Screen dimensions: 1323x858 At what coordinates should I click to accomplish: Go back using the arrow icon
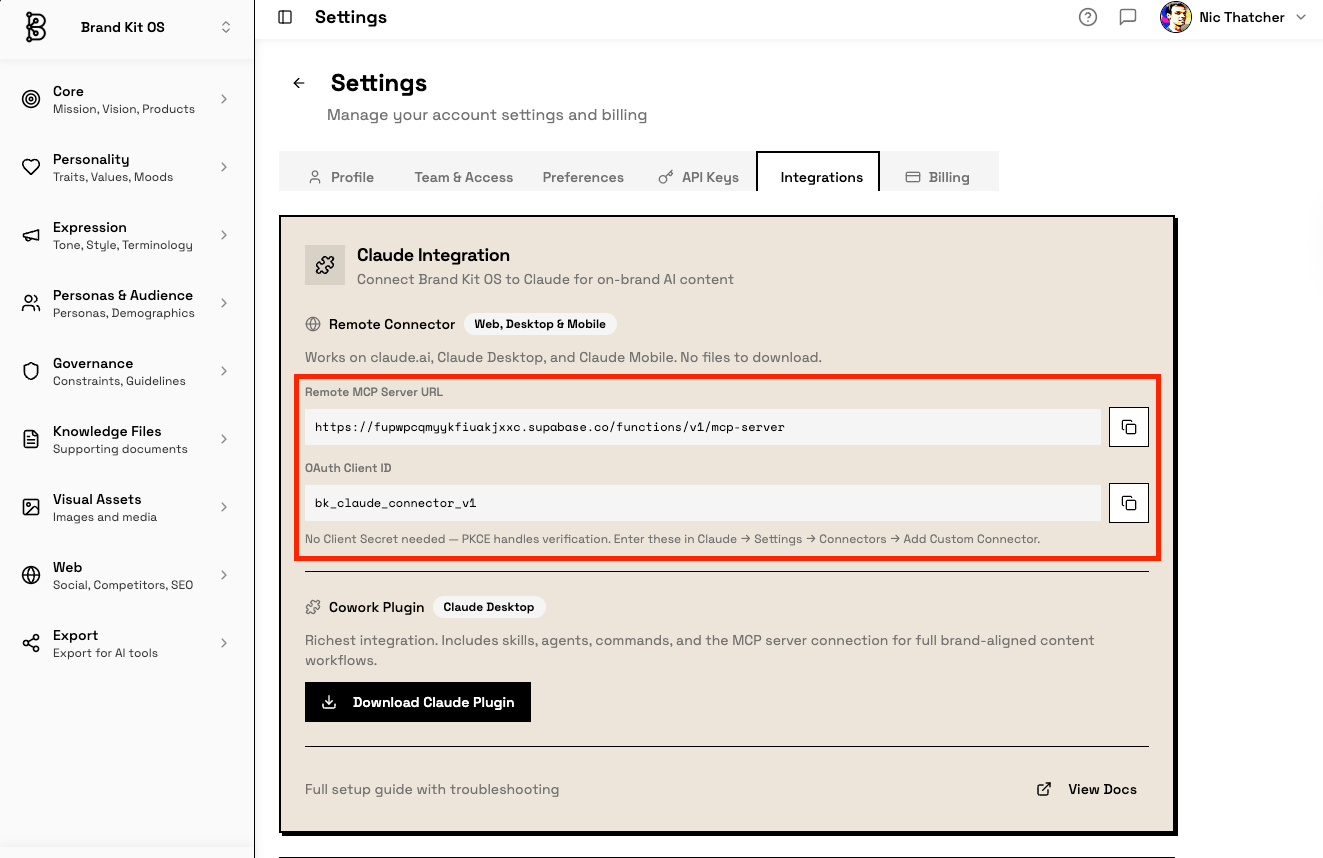298,83
